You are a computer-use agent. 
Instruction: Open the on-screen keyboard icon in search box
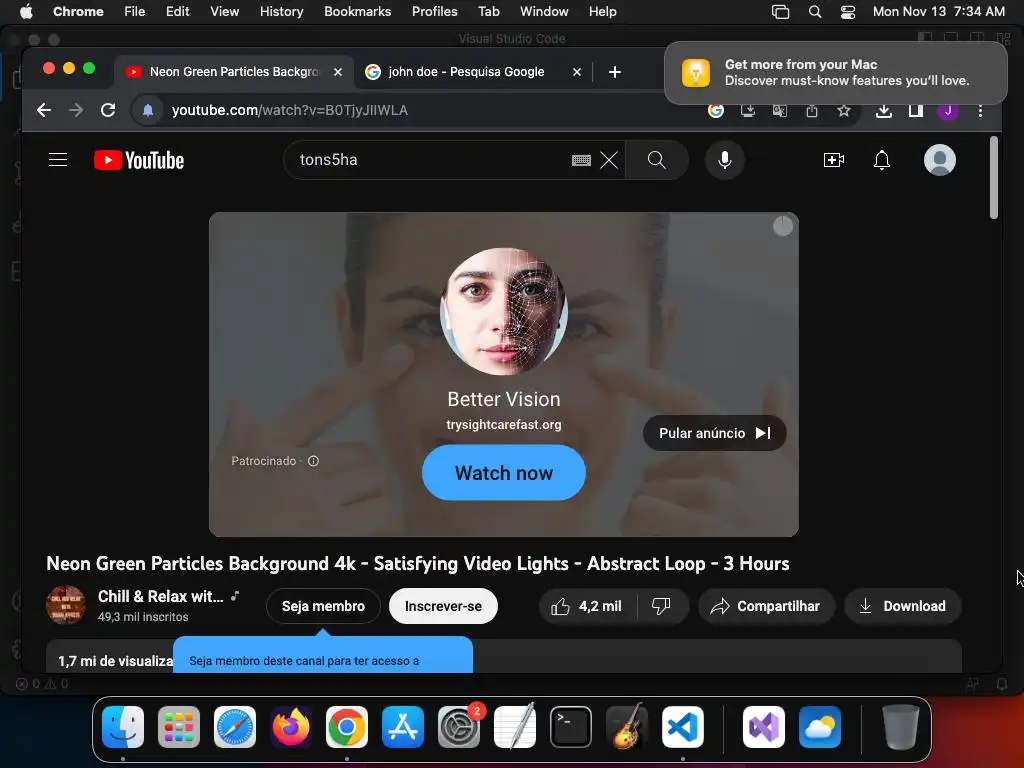581,160
